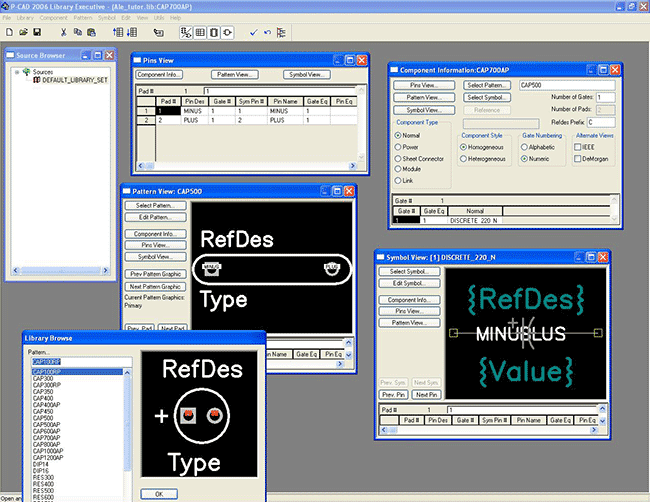Image resolution: width=650 pixels, height=502 pixels.
Task: Click the Save toolbar icon
Action: point(37,32)
